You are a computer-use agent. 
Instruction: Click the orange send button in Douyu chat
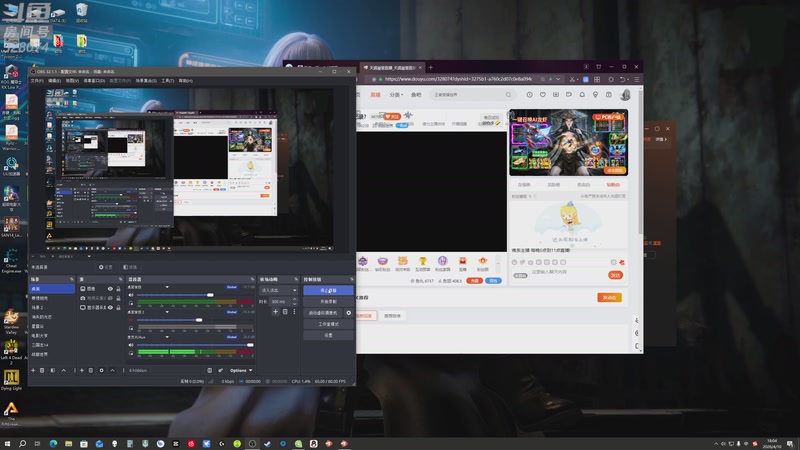[x=615, y=275]
